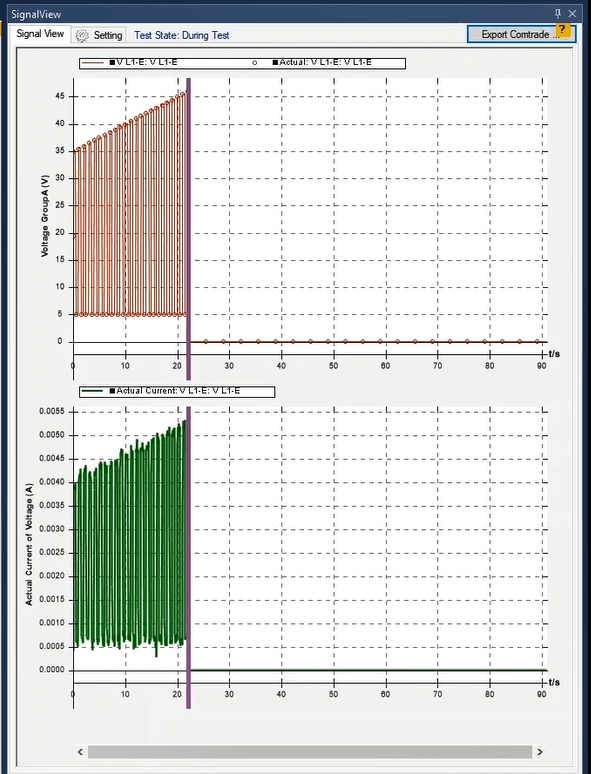Open the Setting tab gear icon
This screenshot has width=591, height=774.
point(82,36)
